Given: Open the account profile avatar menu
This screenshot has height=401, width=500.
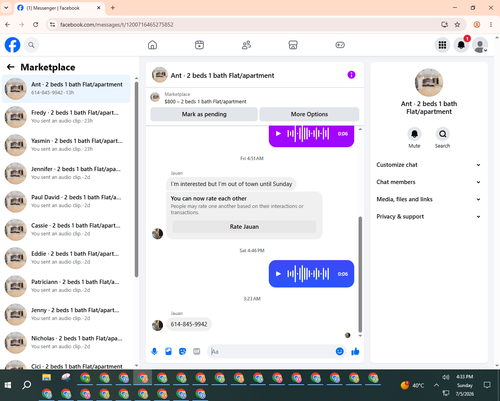Looking at the screenshot, I should click(480, 45).
